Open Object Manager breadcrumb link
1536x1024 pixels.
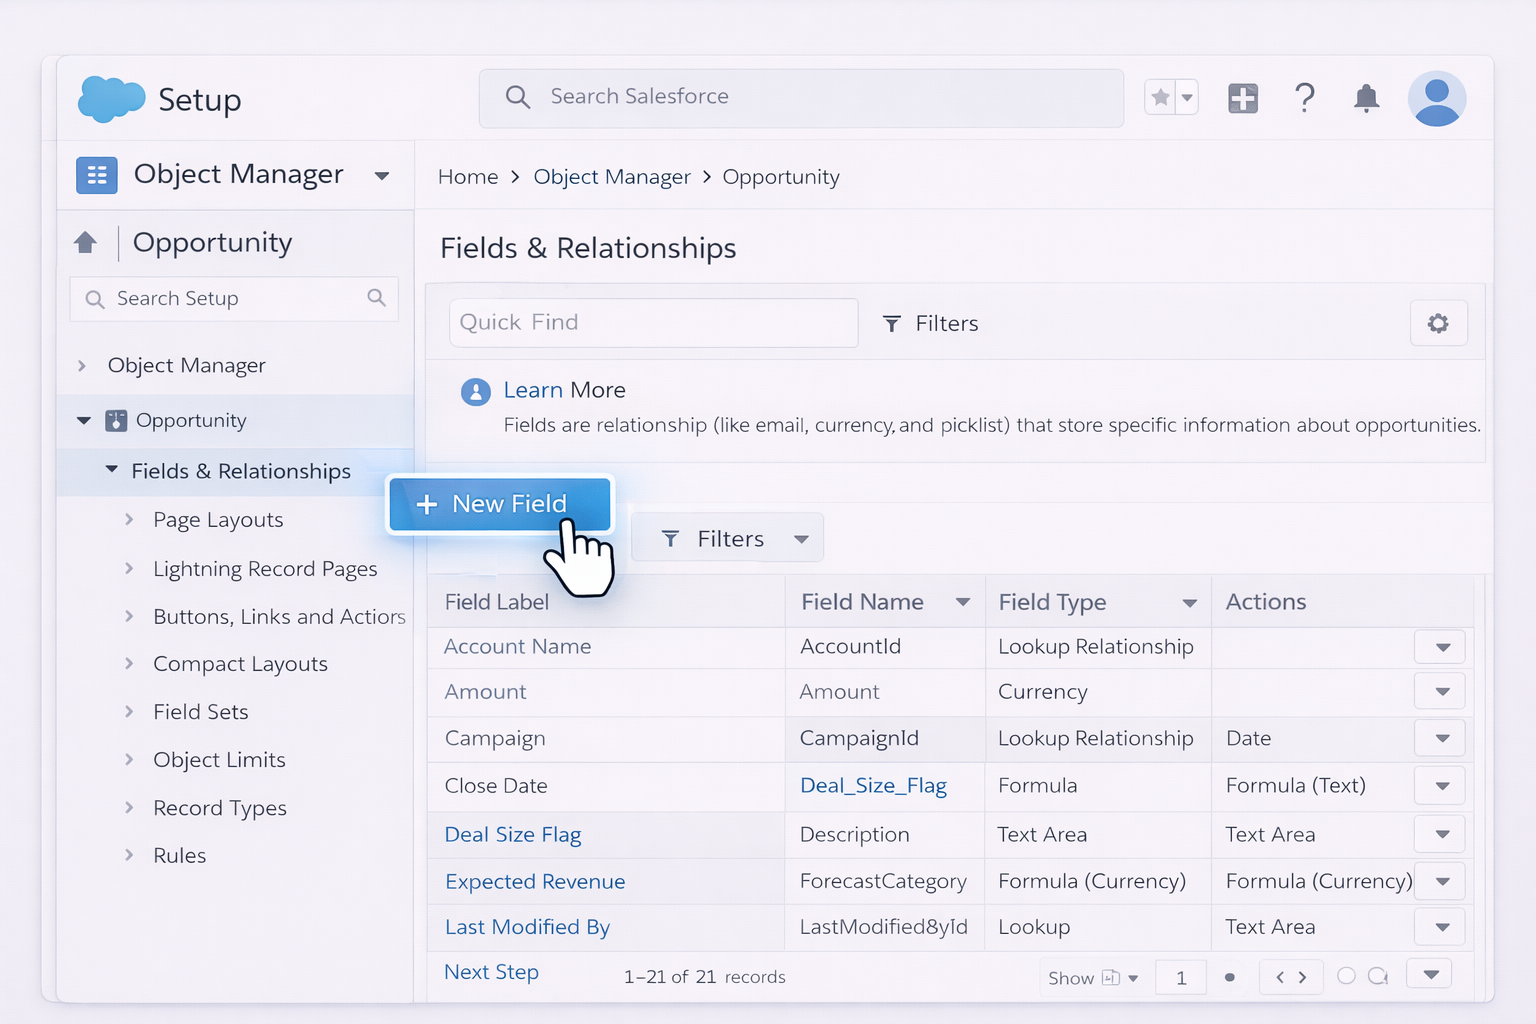click(x=612, y=177)
